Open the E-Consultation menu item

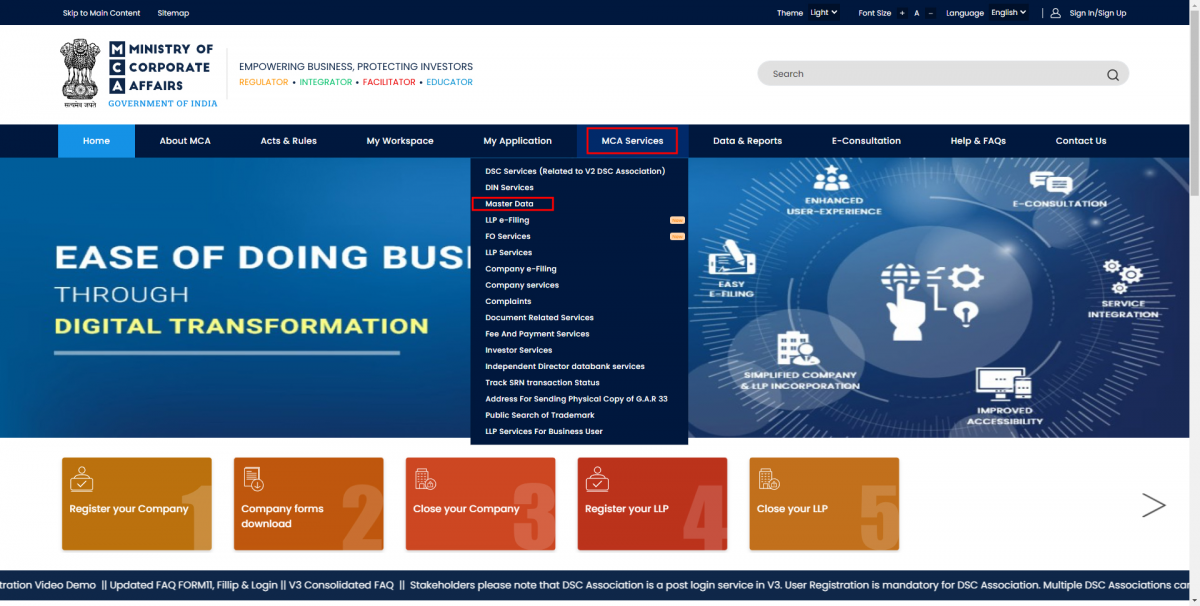(866, 140)
